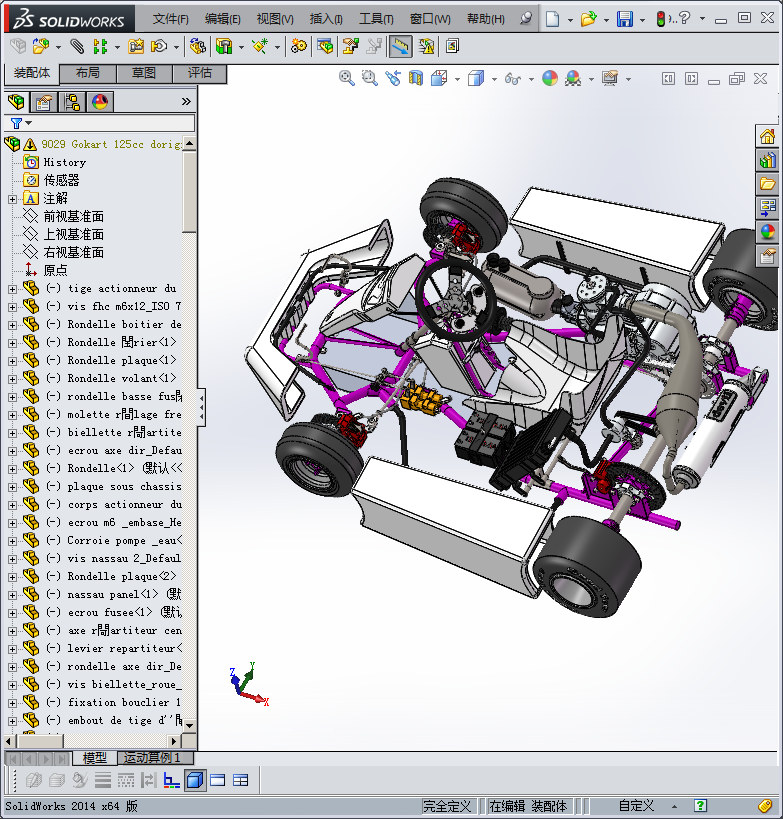
Task: Click Edit Appearance color ball
Action: point(550,78)
